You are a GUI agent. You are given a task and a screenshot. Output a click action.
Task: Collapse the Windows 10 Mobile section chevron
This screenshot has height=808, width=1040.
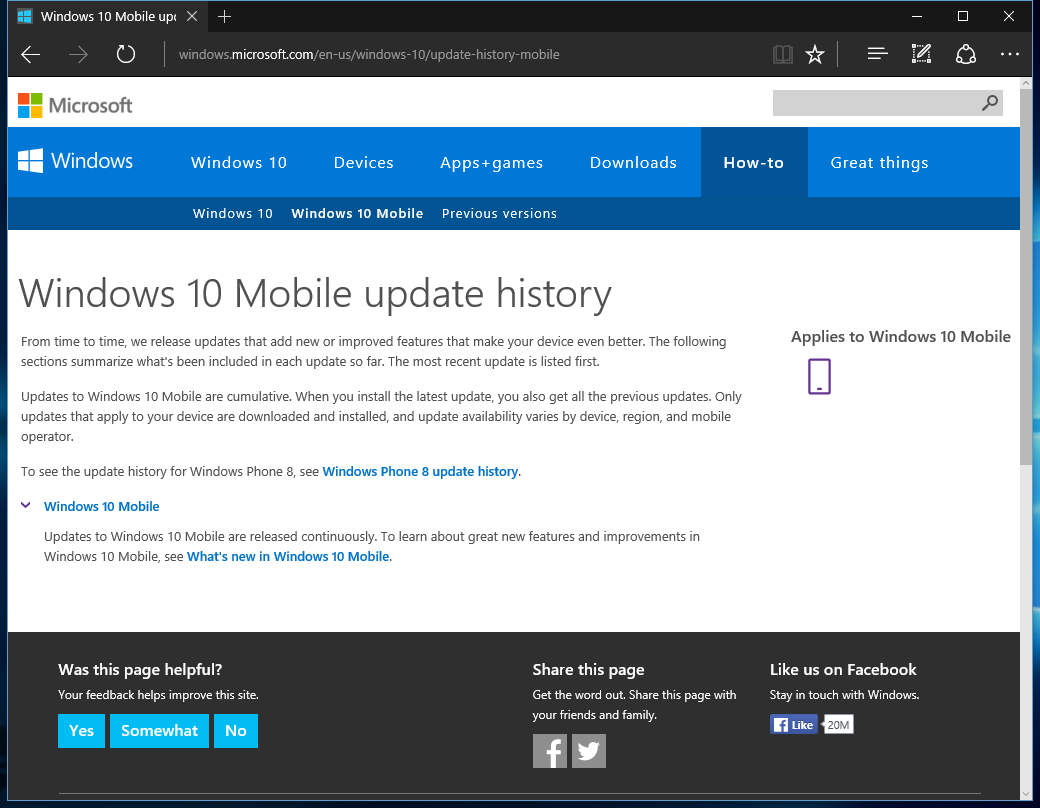pos(25,505)
